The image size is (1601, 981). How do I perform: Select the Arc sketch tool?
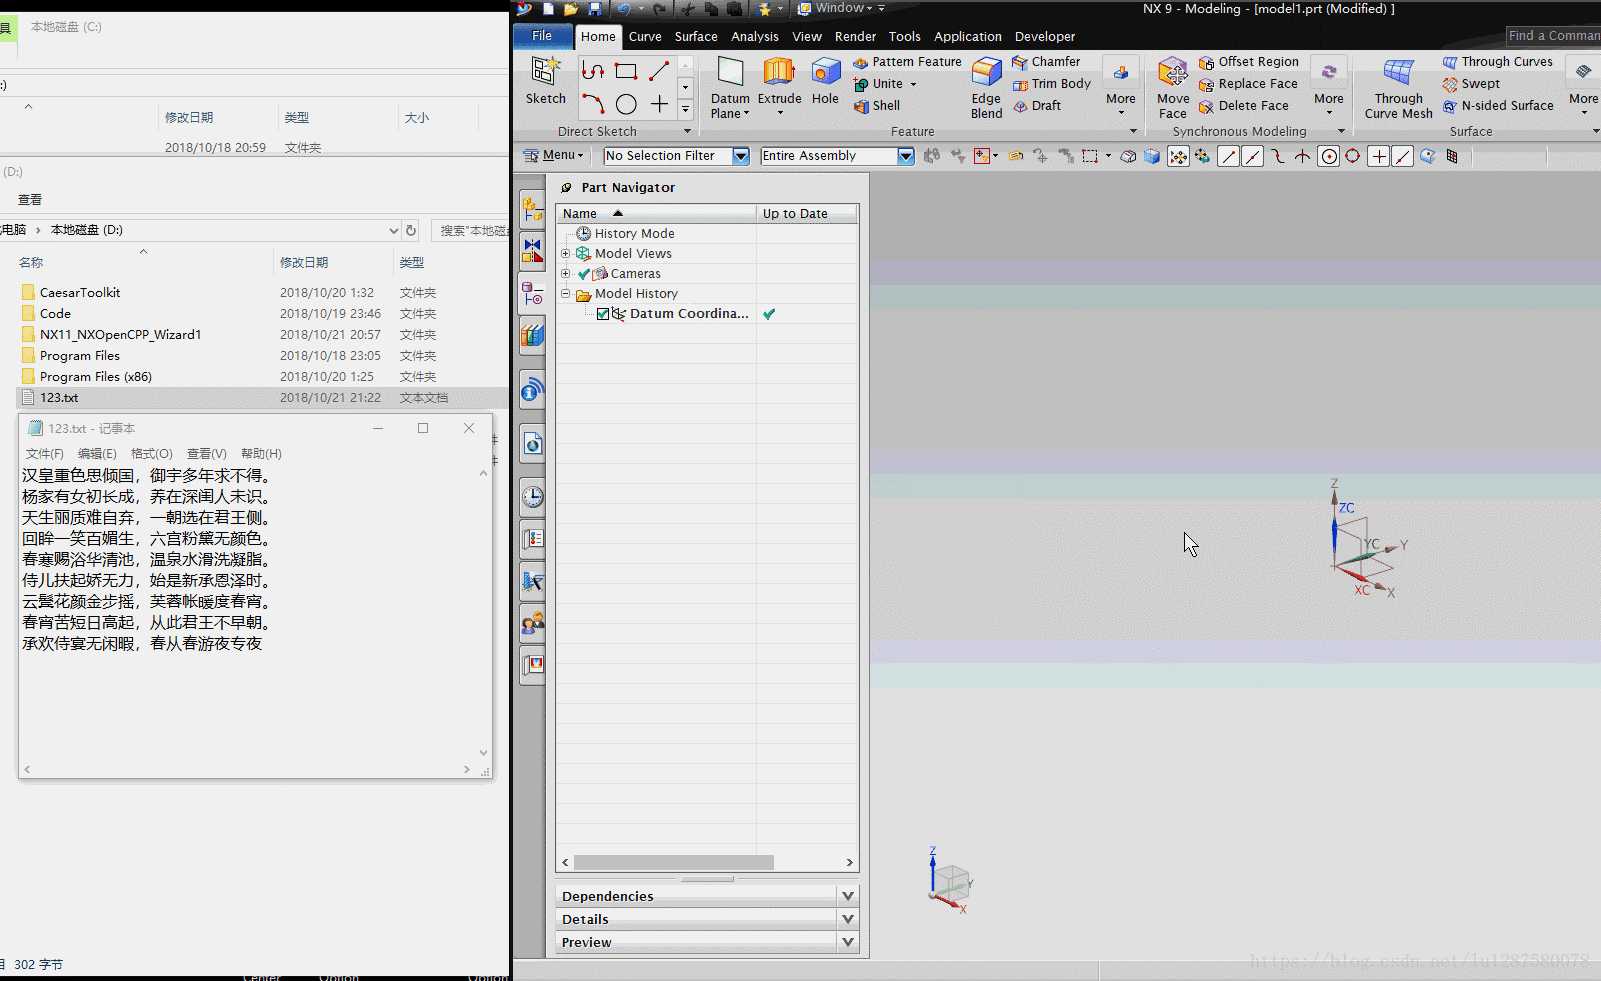[x=593, y=104]
